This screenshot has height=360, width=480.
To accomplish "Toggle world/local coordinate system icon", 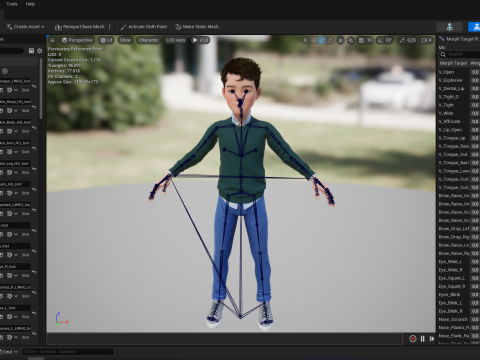I will (x=340, y=40).
